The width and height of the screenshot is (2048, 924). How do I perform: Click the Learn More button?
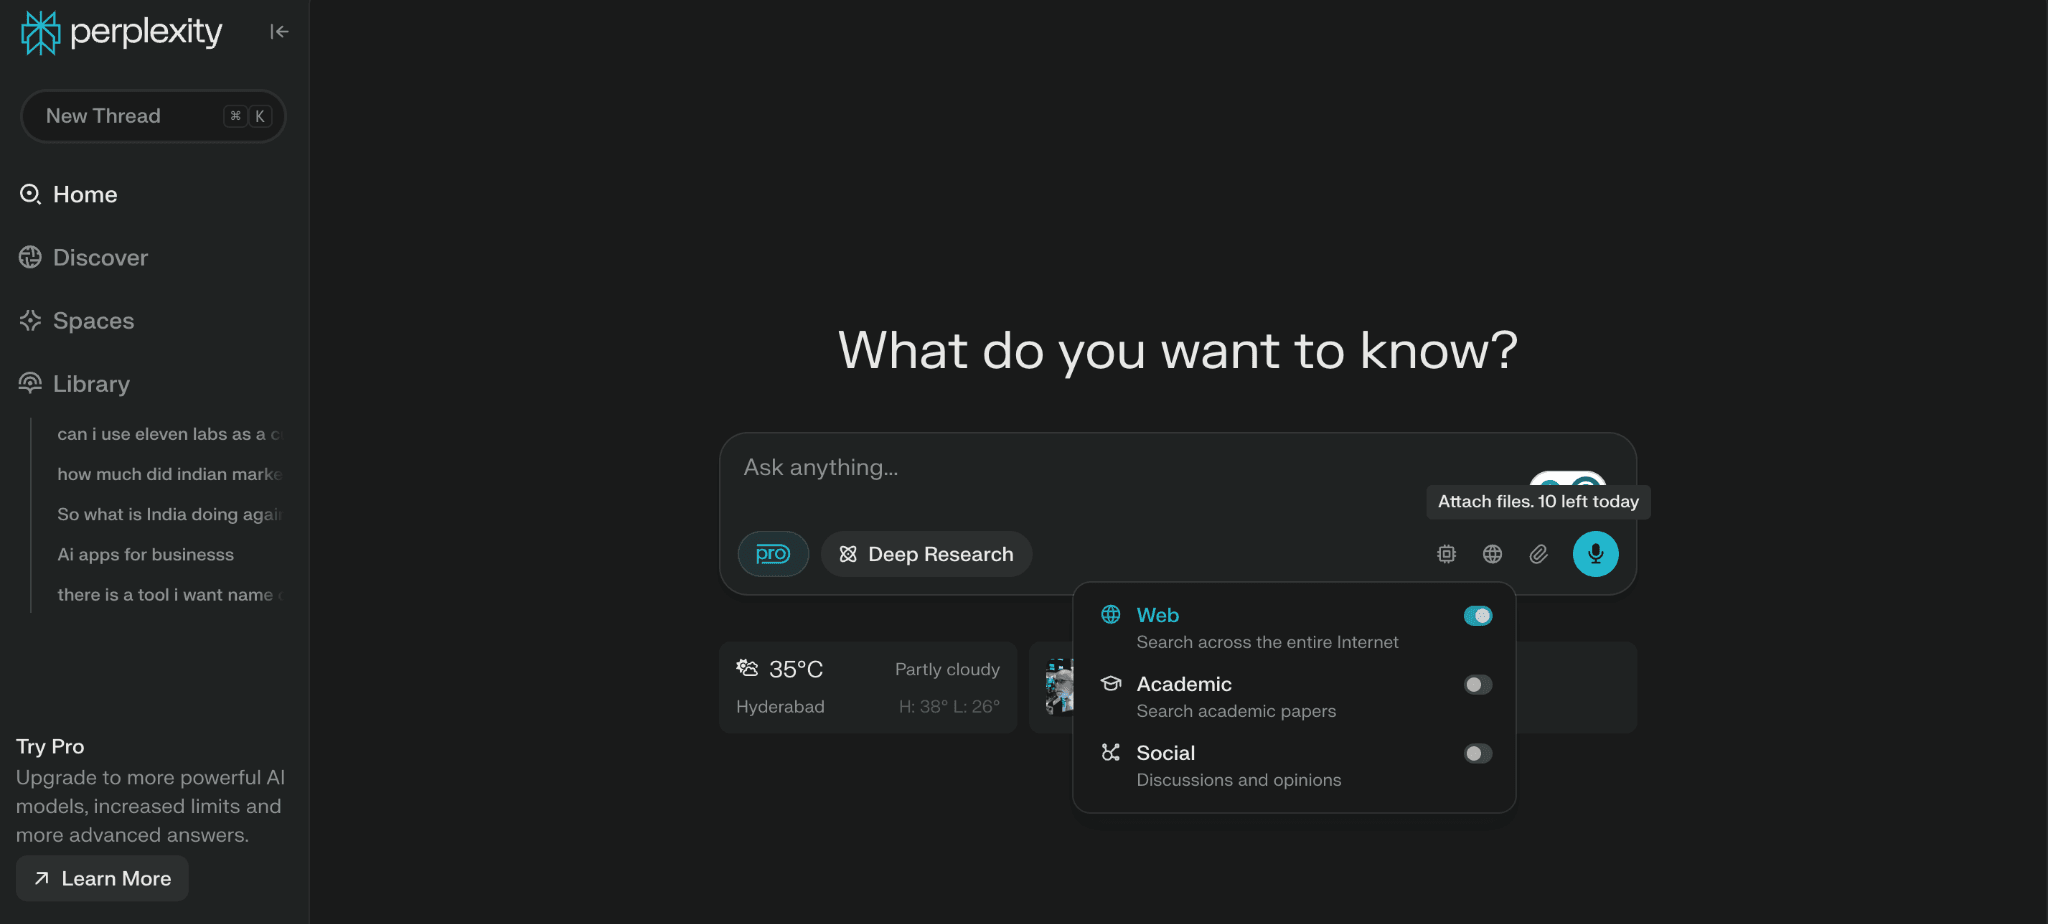coord(101,878)
